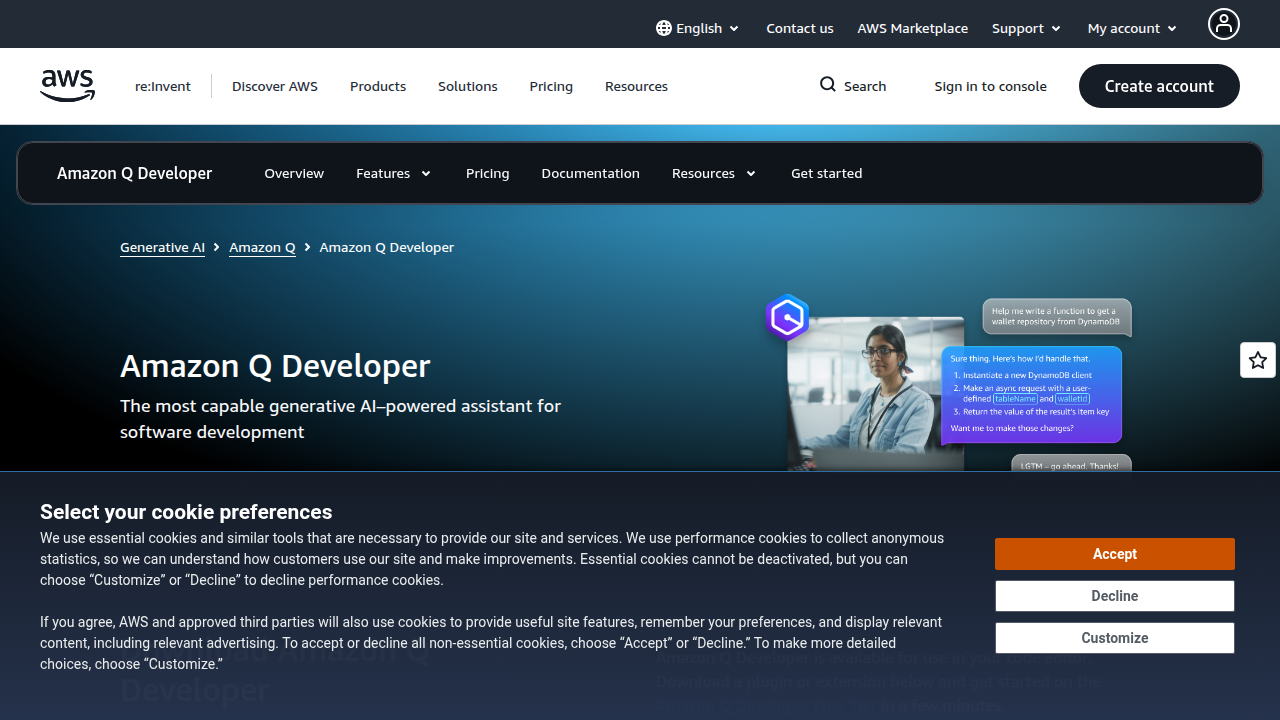Open the Documentation tab
The image size is (1280, 720).
click(590, 173)
